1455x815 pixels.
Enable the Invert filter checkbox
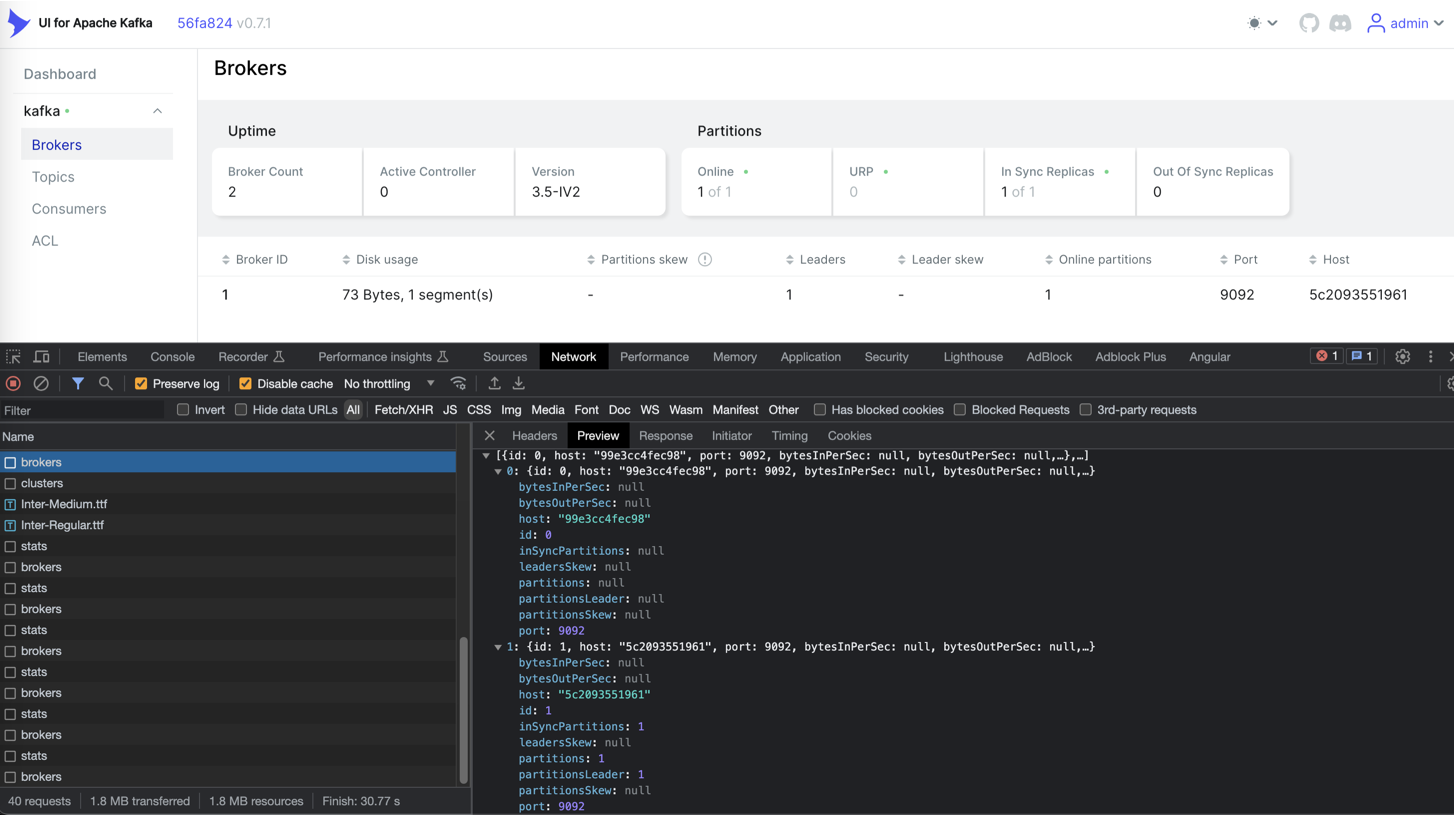182,409
